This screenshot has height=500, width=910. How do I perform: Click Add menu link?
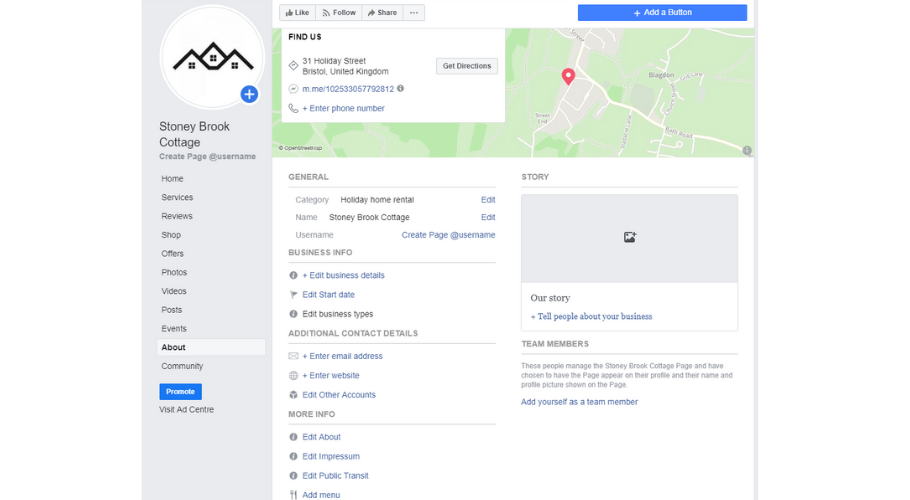click(321, 495)
